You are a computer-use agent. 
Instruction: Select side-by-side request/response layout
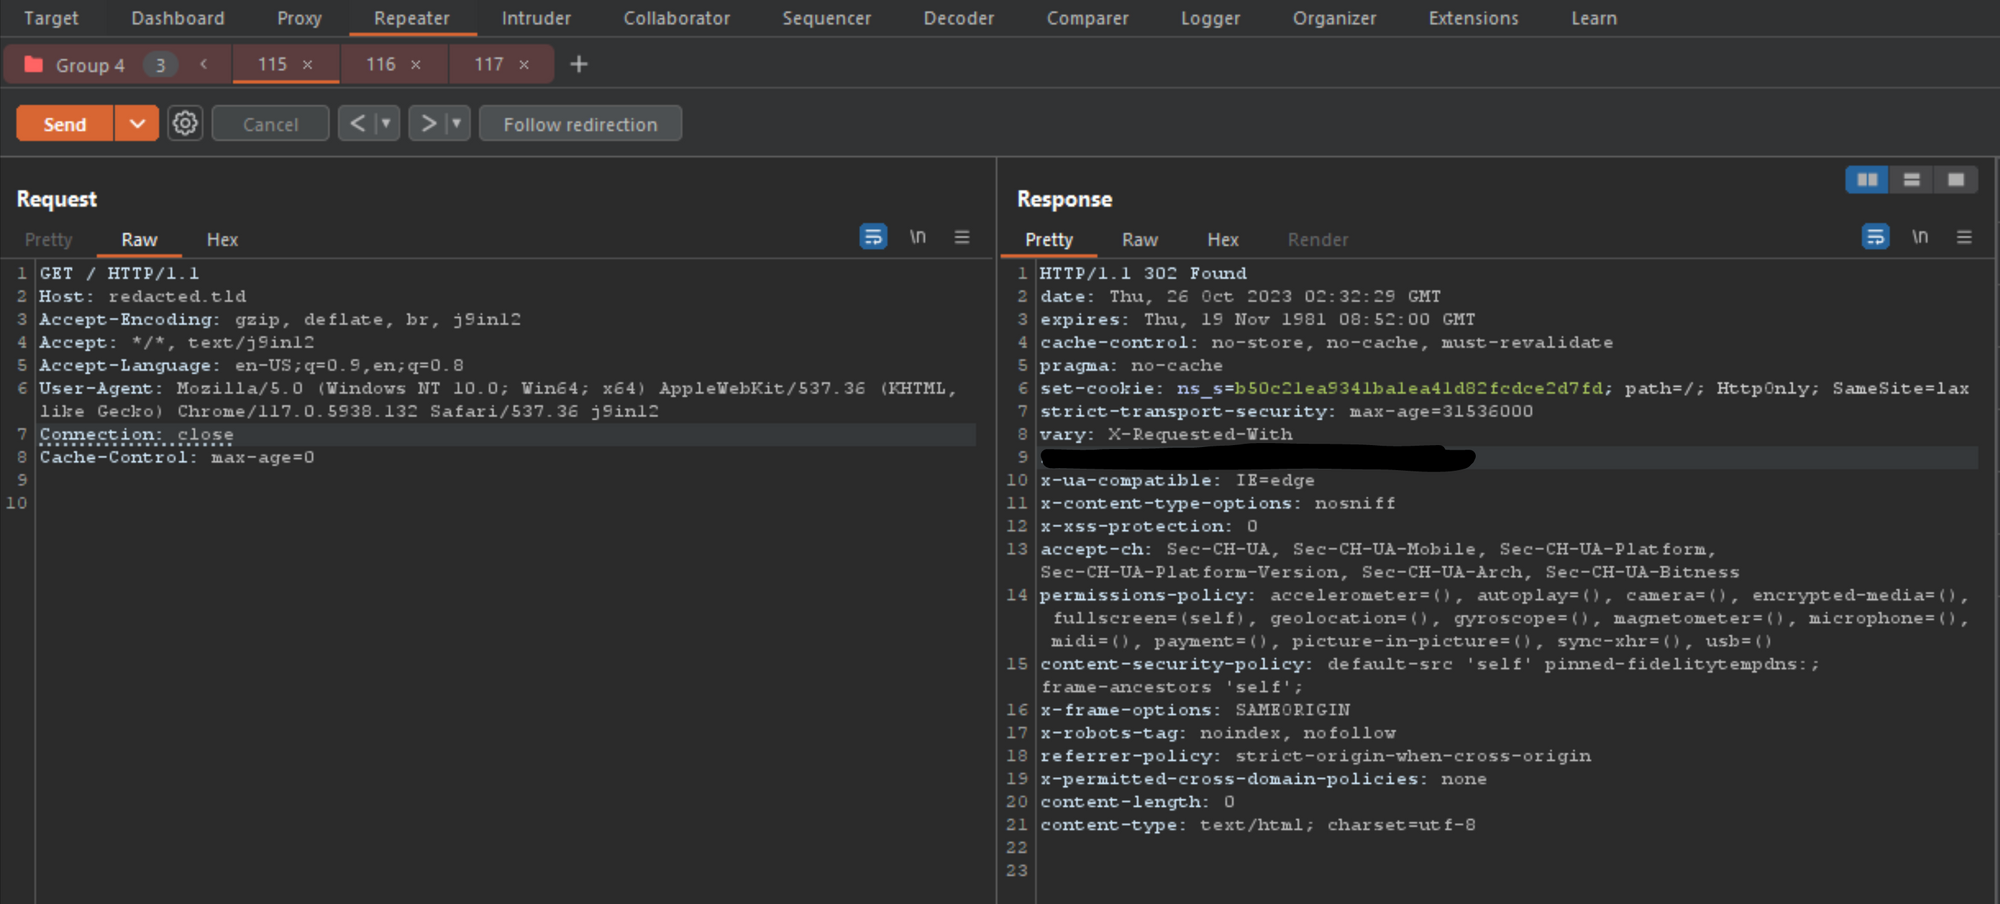tap(1867, 180)
